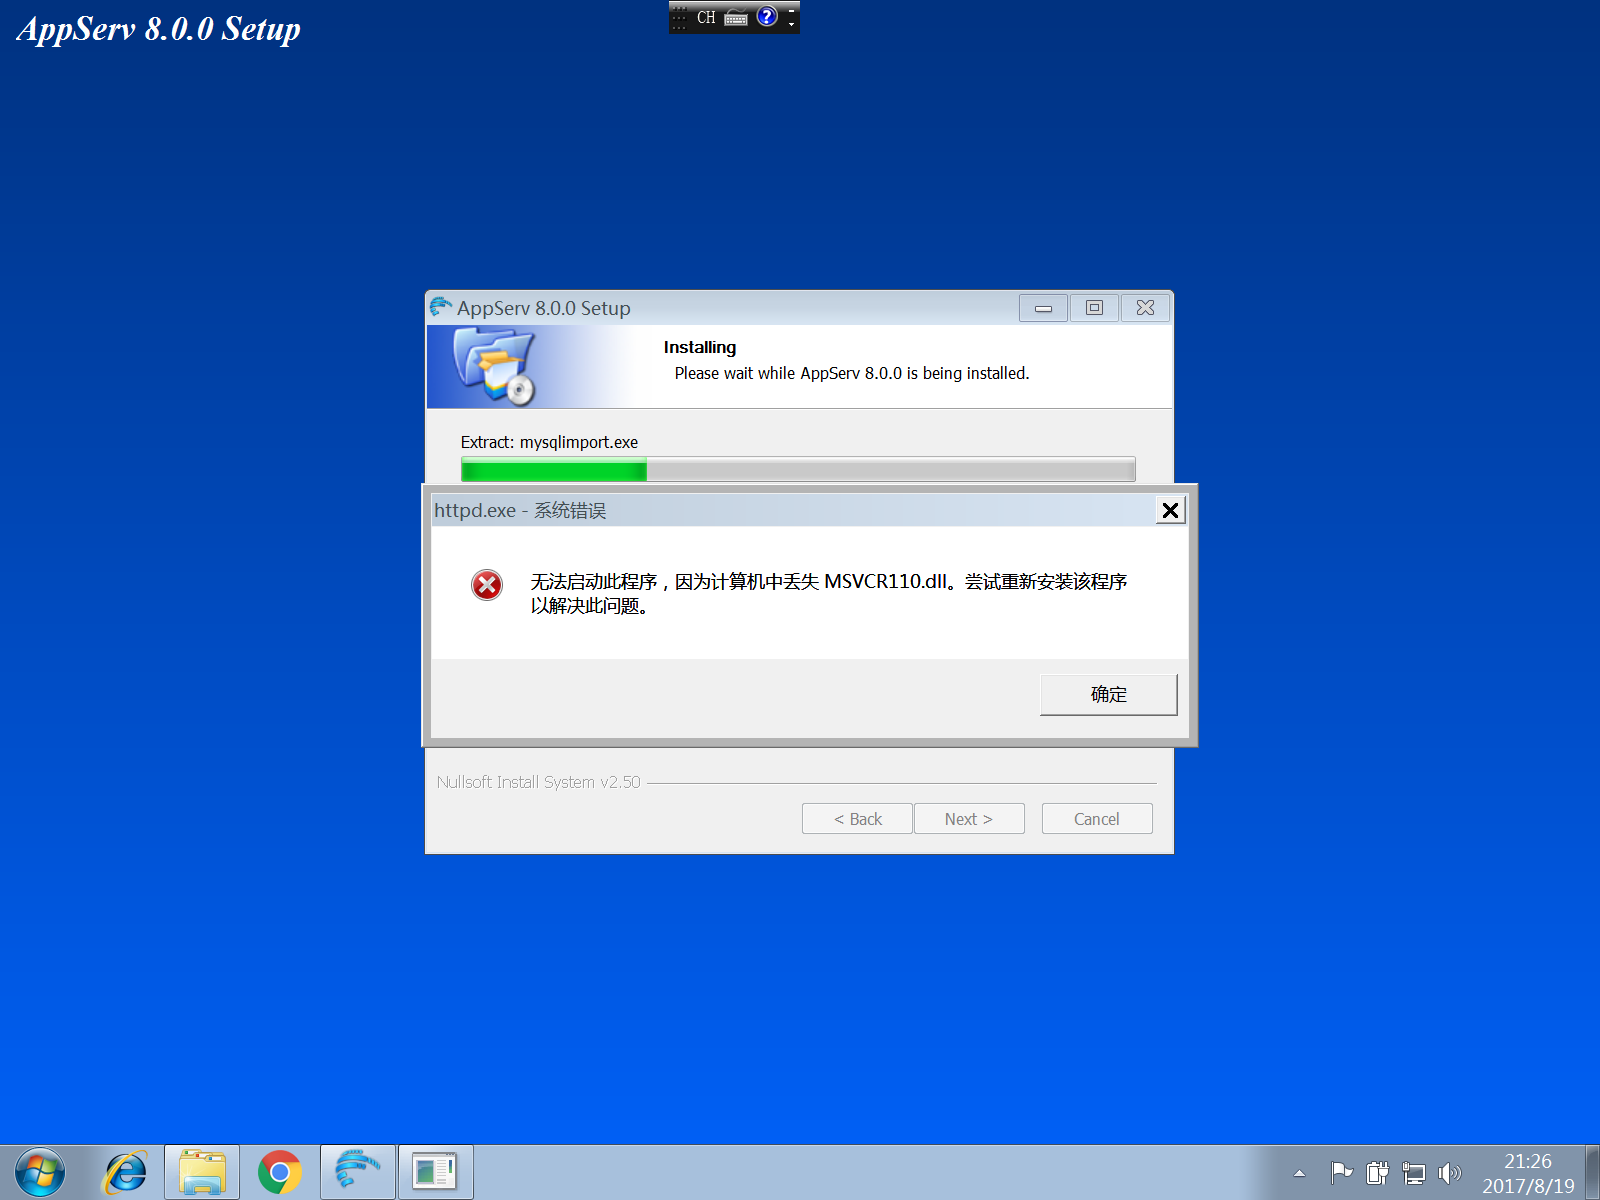Image resolution: width=1600 pixels, height=1200 pixels.
Task: Open the volume control tray icon
Action: pyautogui.click(x=1449, y=1172)
